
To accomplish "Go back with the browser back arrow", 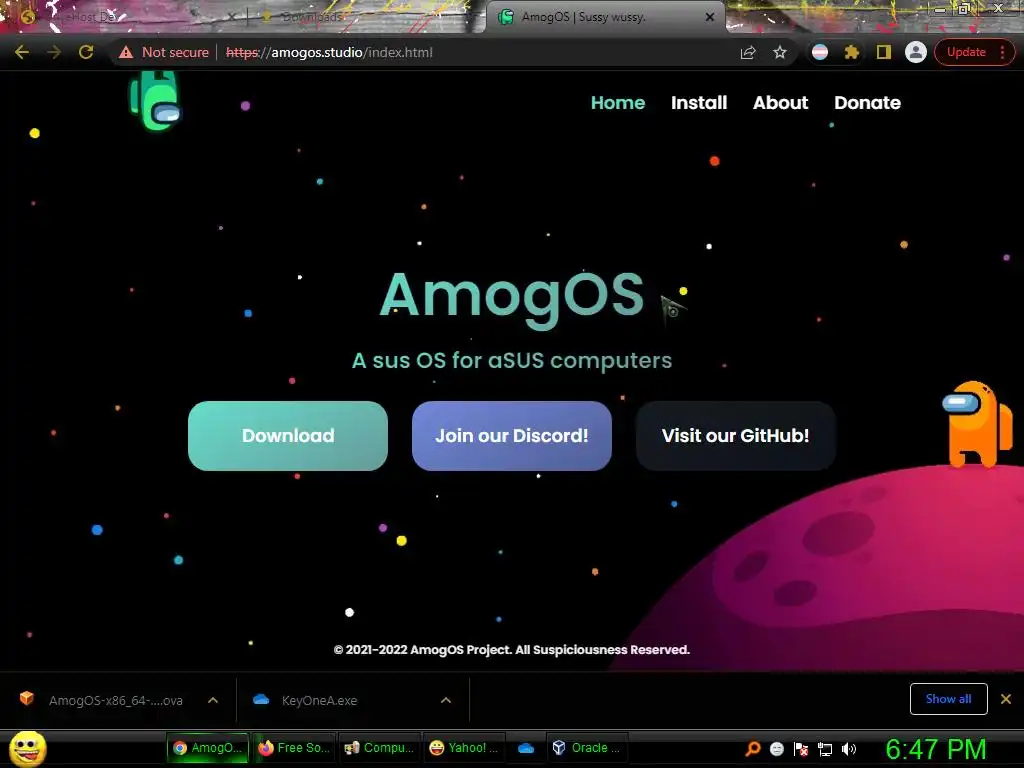I will tap(22, 52).
